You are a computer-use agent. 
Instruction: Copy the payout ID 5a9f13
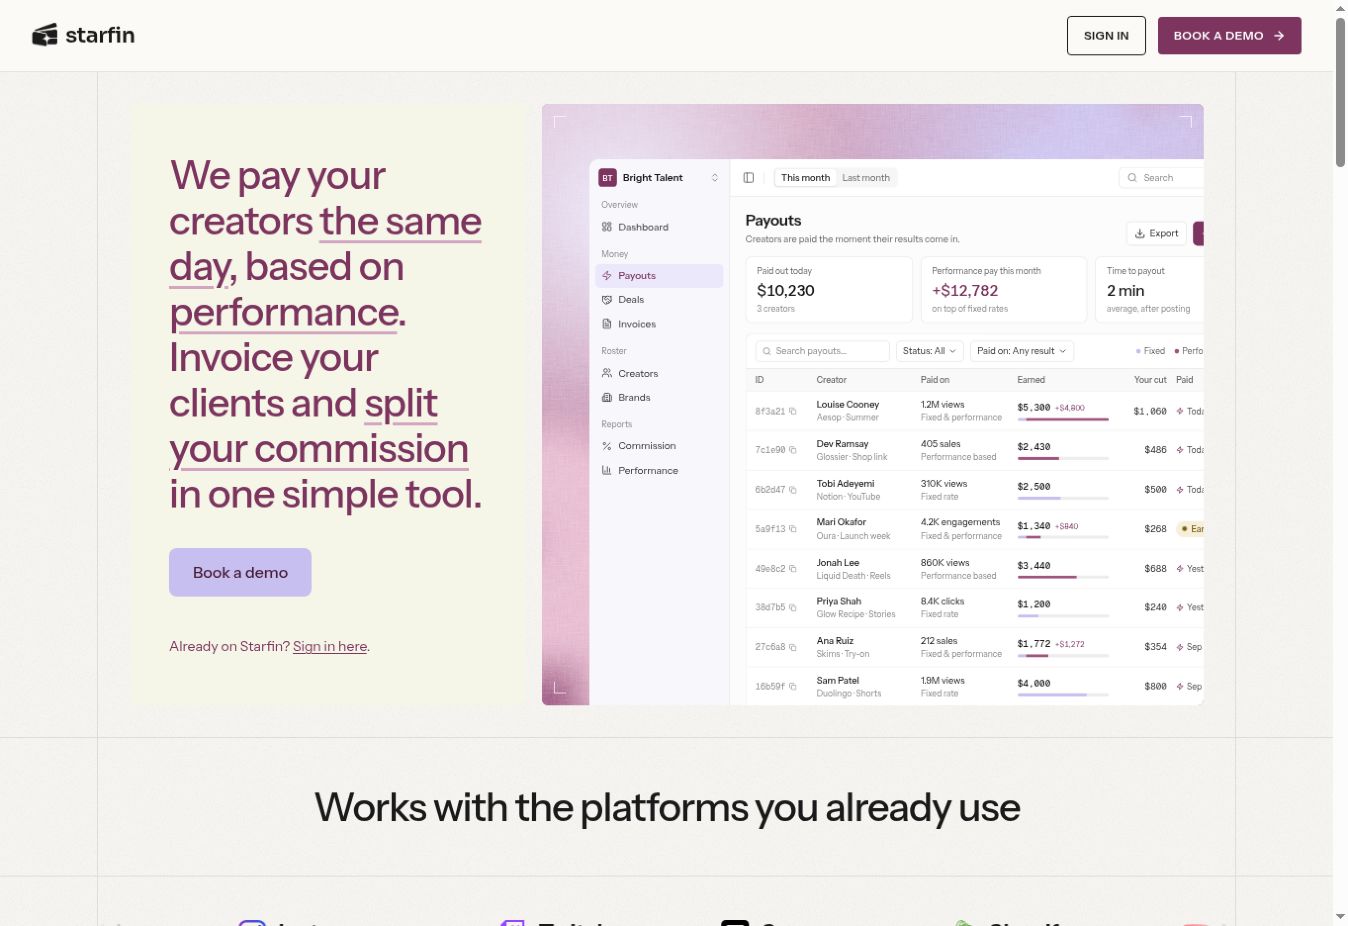tap(793, 529)
